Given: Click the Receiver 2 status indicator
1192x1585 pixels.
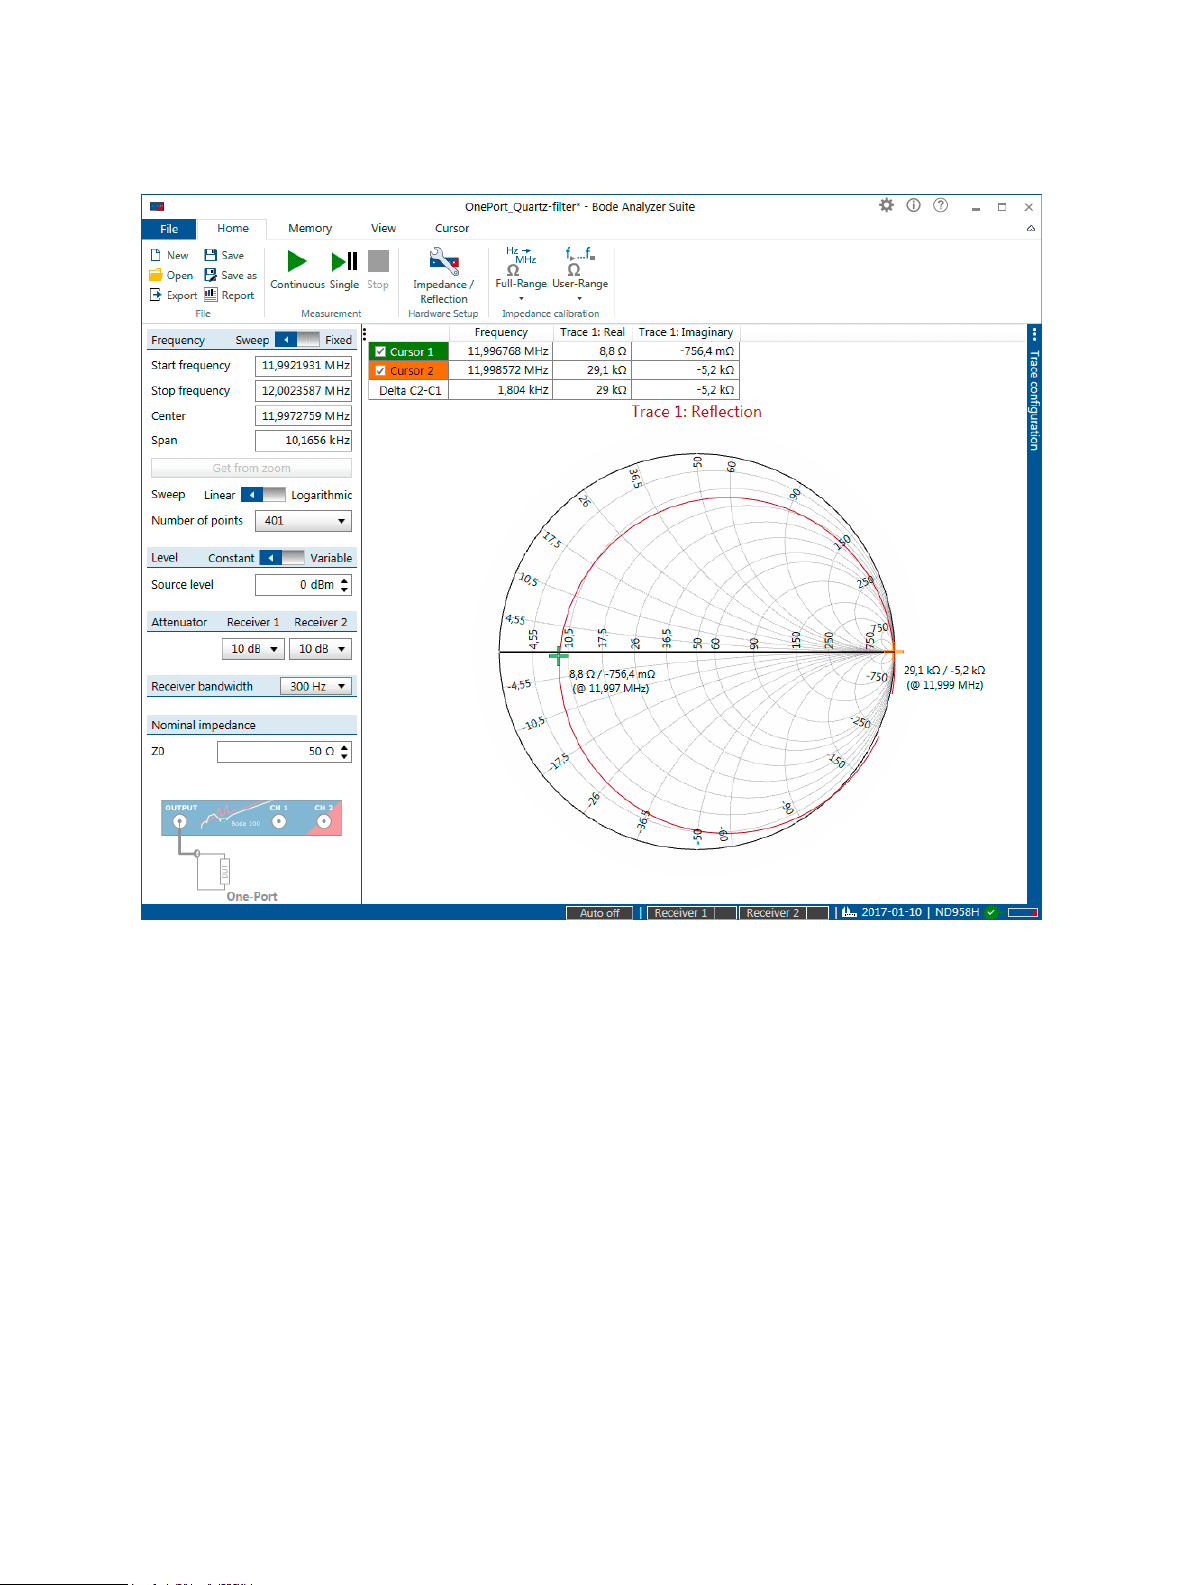Looking at the screenshot, I should point(784,913).
